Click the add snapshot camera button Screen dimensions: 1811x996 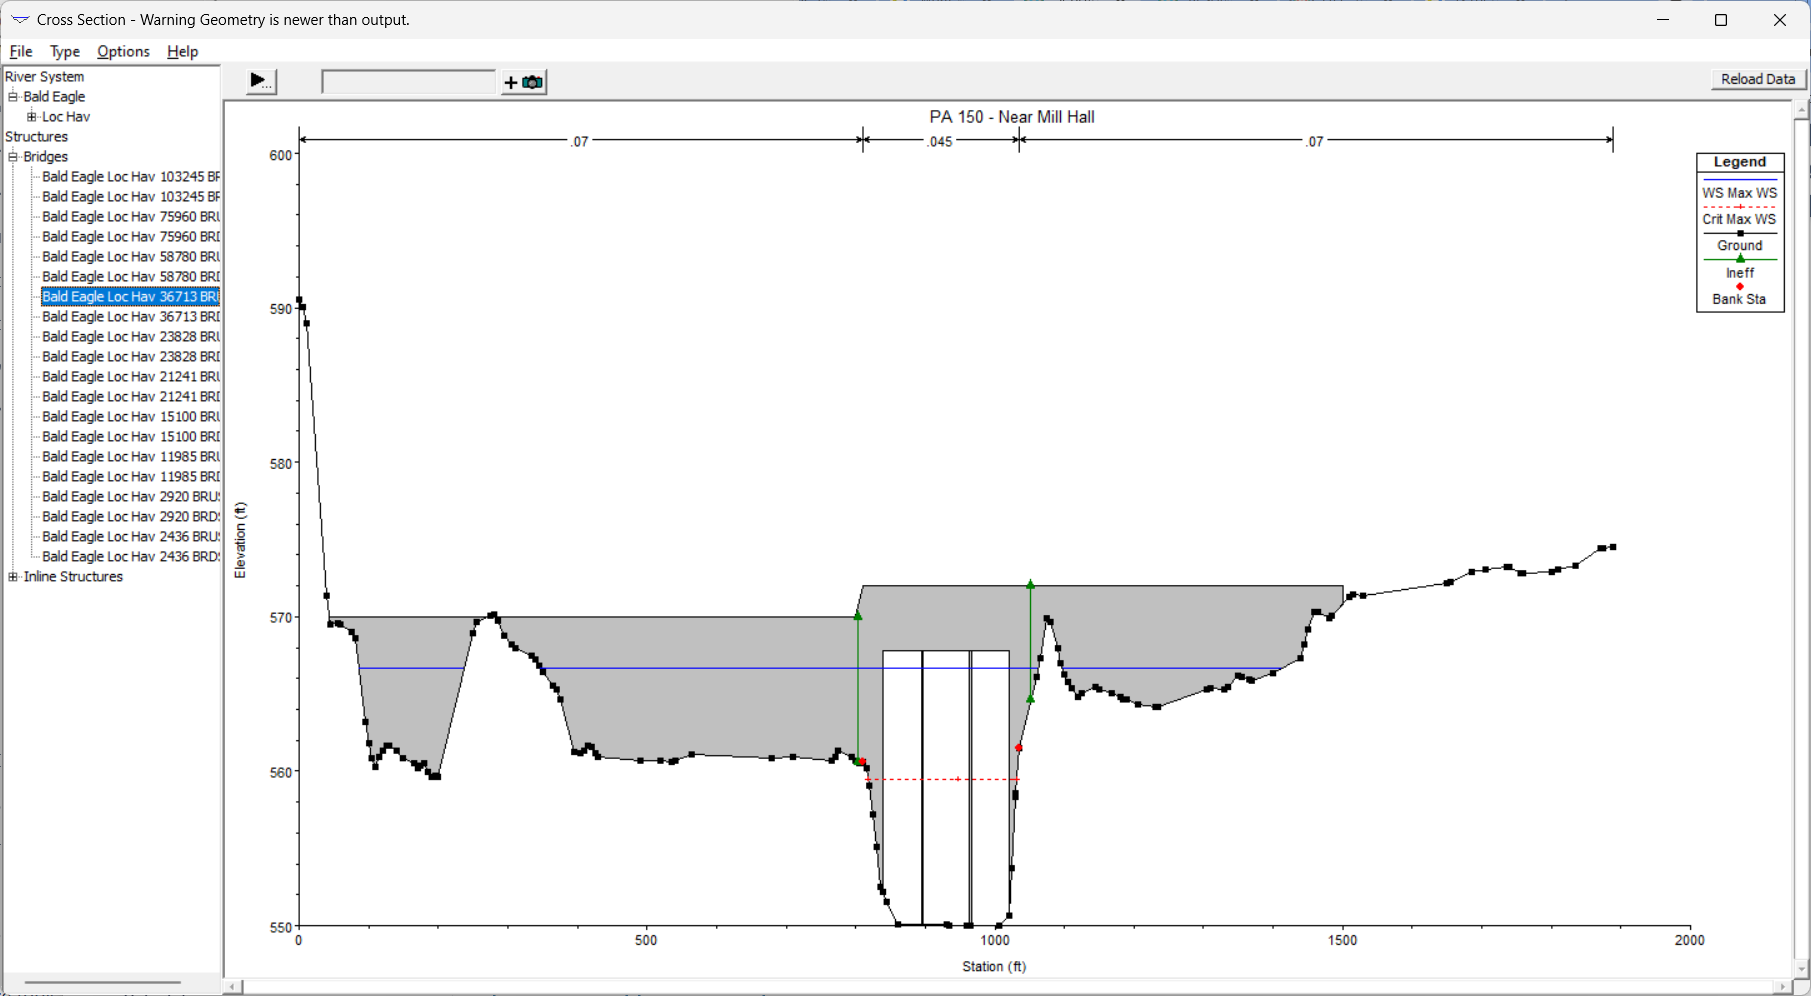[x=524, y=82]
